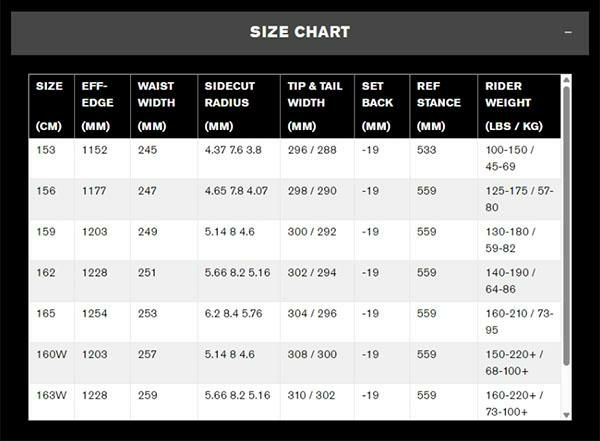Select the Size (CM) column header
This screenshot has height=441, width=600.
(50, 106)
